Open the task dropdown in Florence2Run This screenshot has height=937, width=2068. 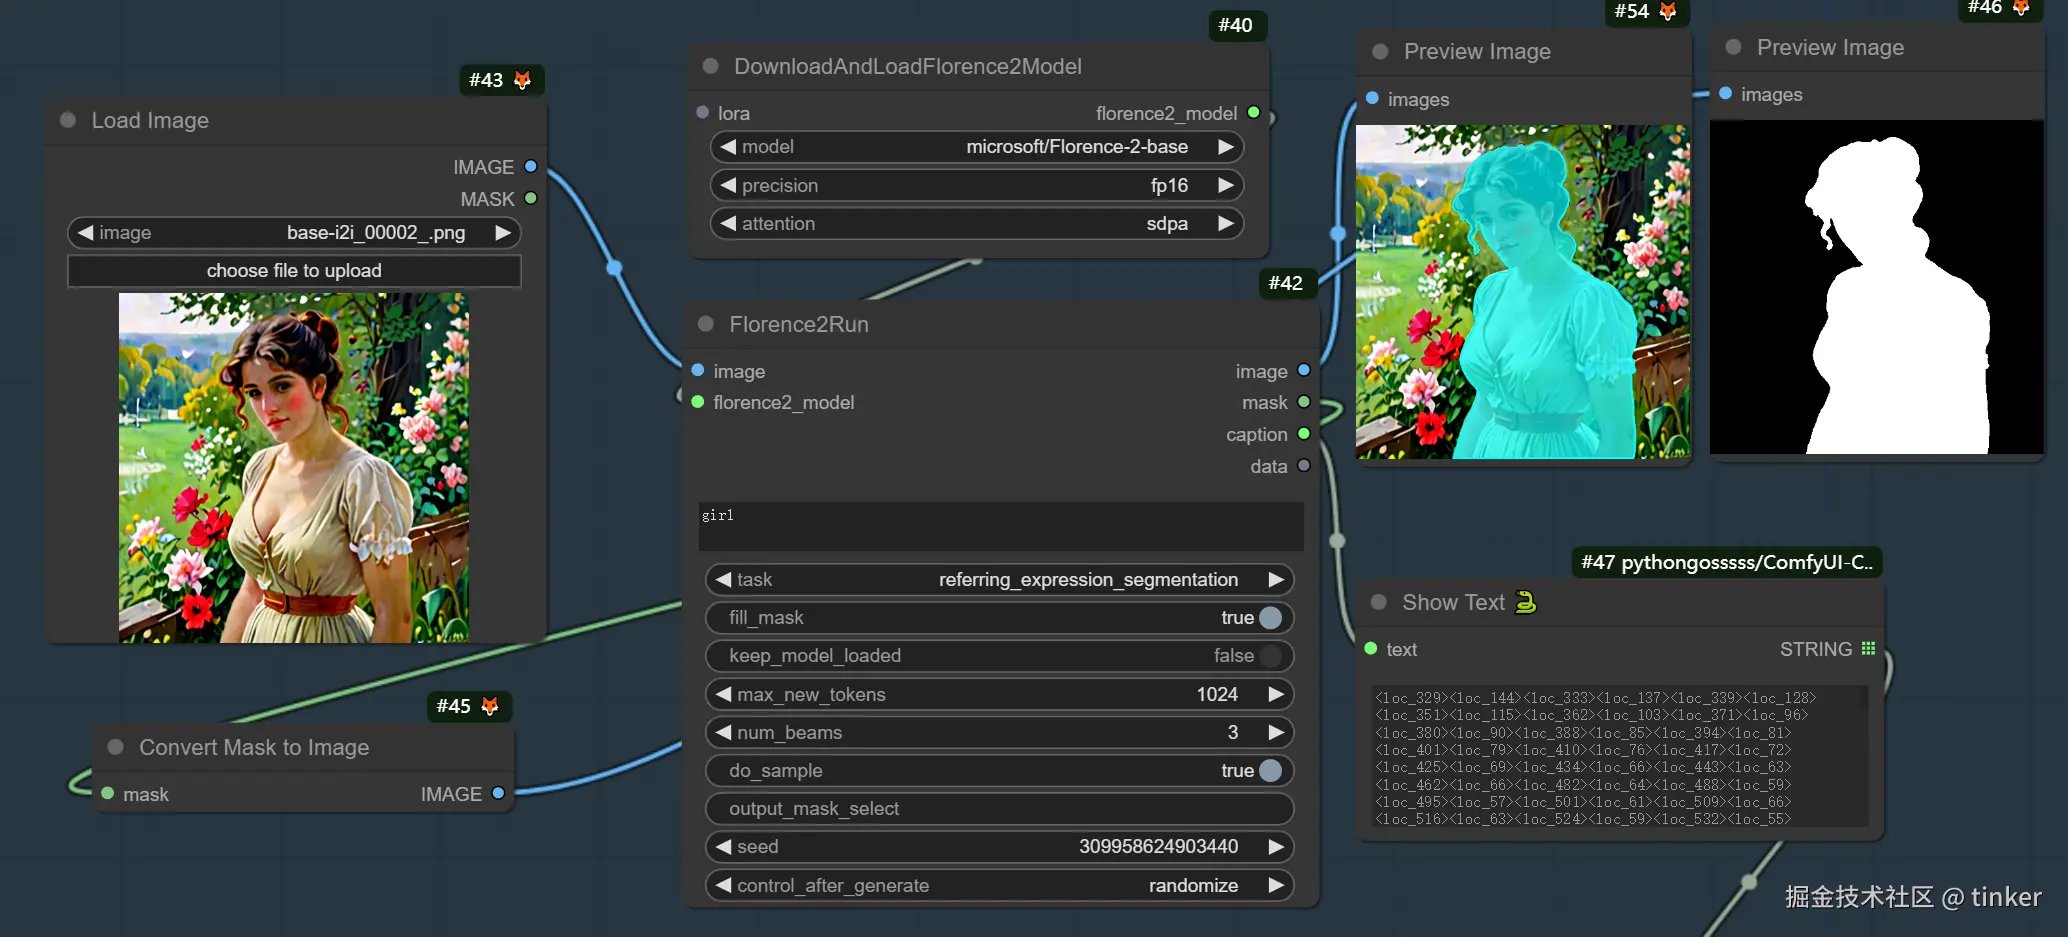[x=999, y=580]
